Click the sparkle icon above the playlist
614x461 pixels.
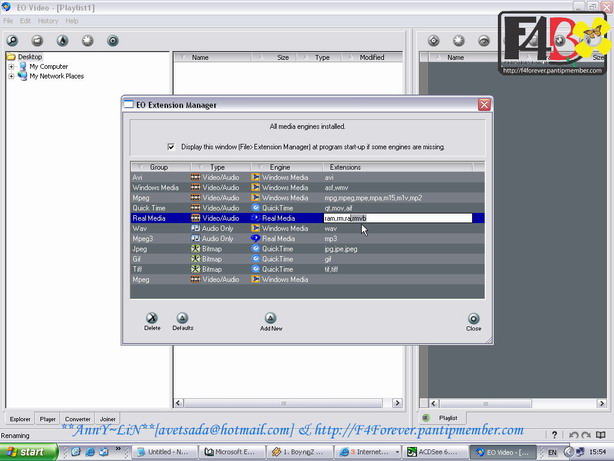pyautogui.click(x=459, y=40)
